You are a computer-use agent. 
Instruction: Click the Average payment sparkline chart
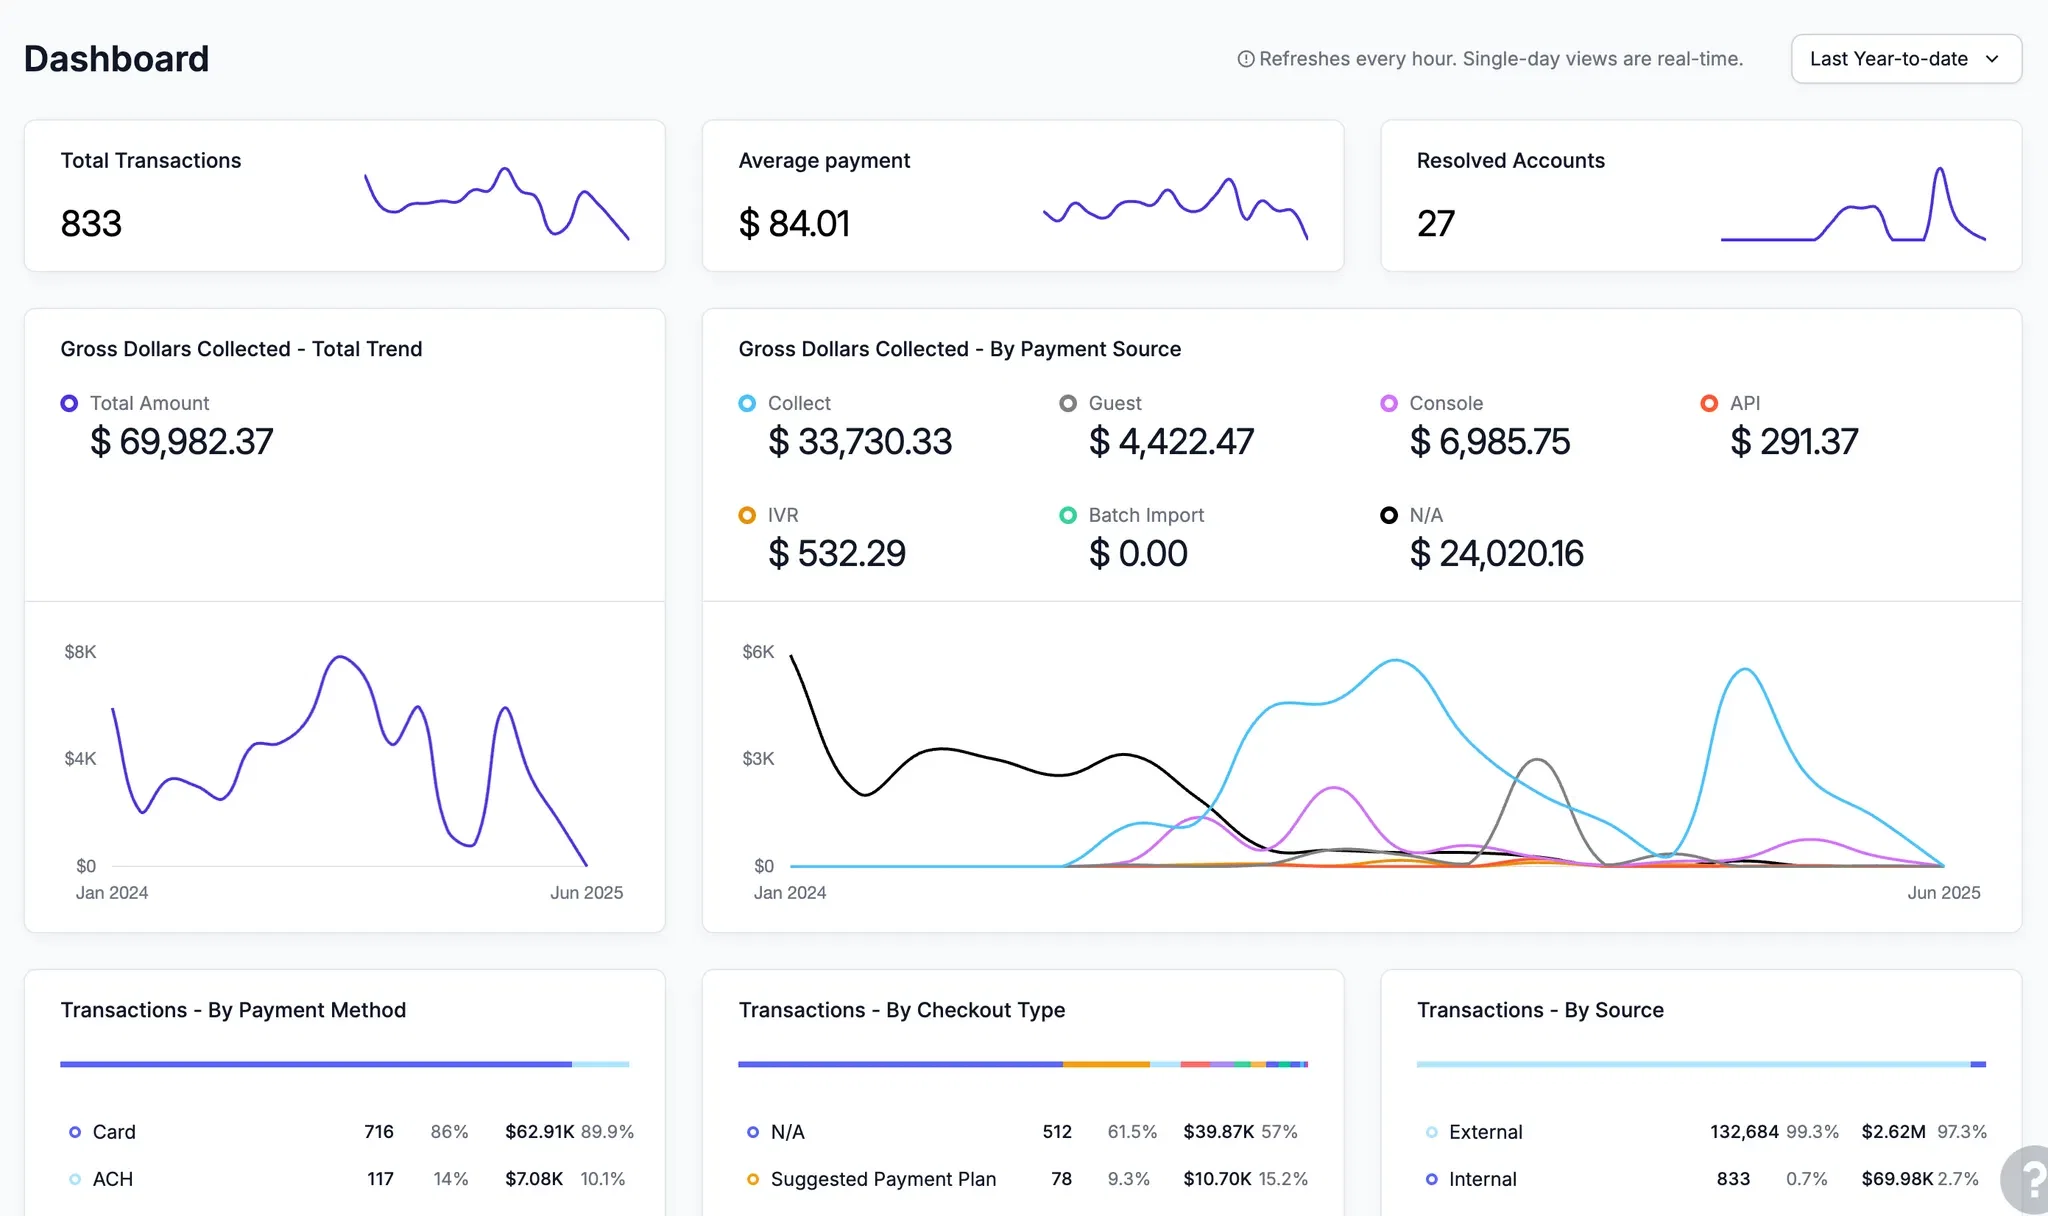(1175, 208)
